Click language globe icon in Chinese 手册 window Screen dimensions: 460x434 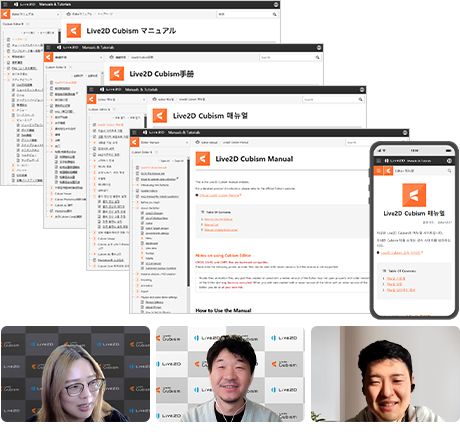click(x=319, y=47)
